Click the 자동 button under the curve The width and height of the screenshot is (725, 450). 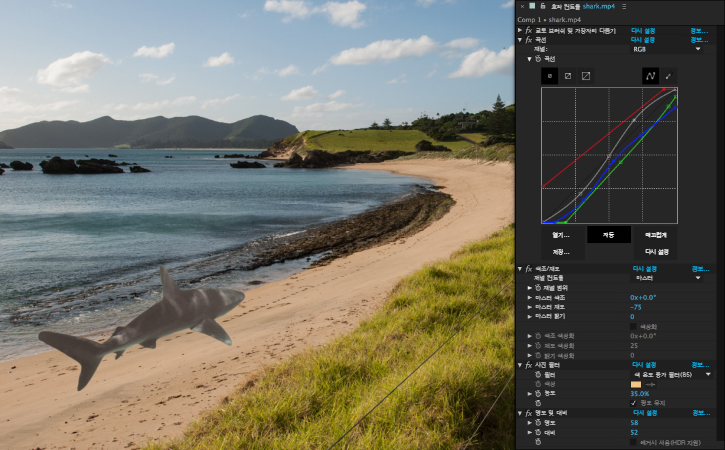[x=608, y=234]
